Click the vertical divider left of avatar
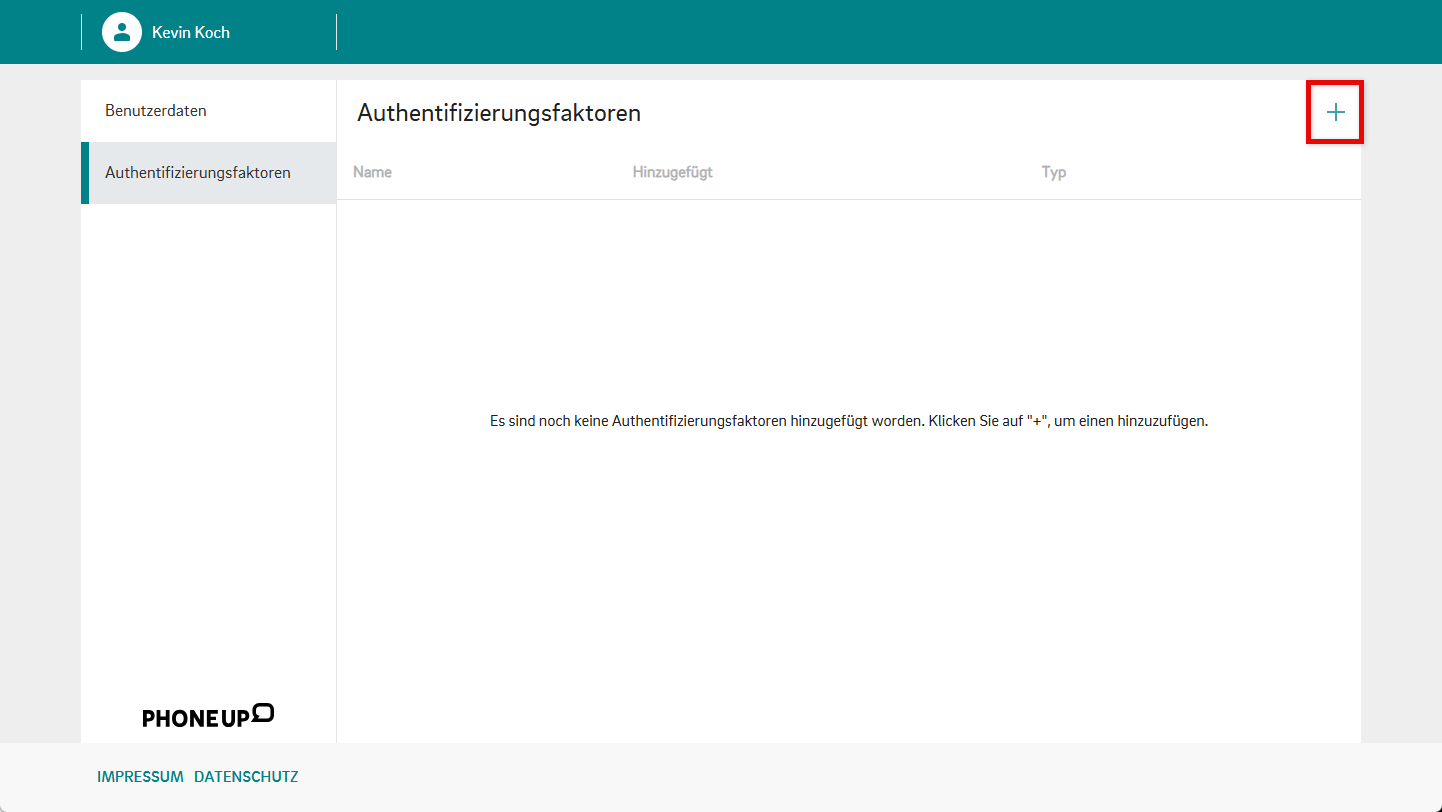Viewport: 1442px width, 812px height. [x=81, y=32]
